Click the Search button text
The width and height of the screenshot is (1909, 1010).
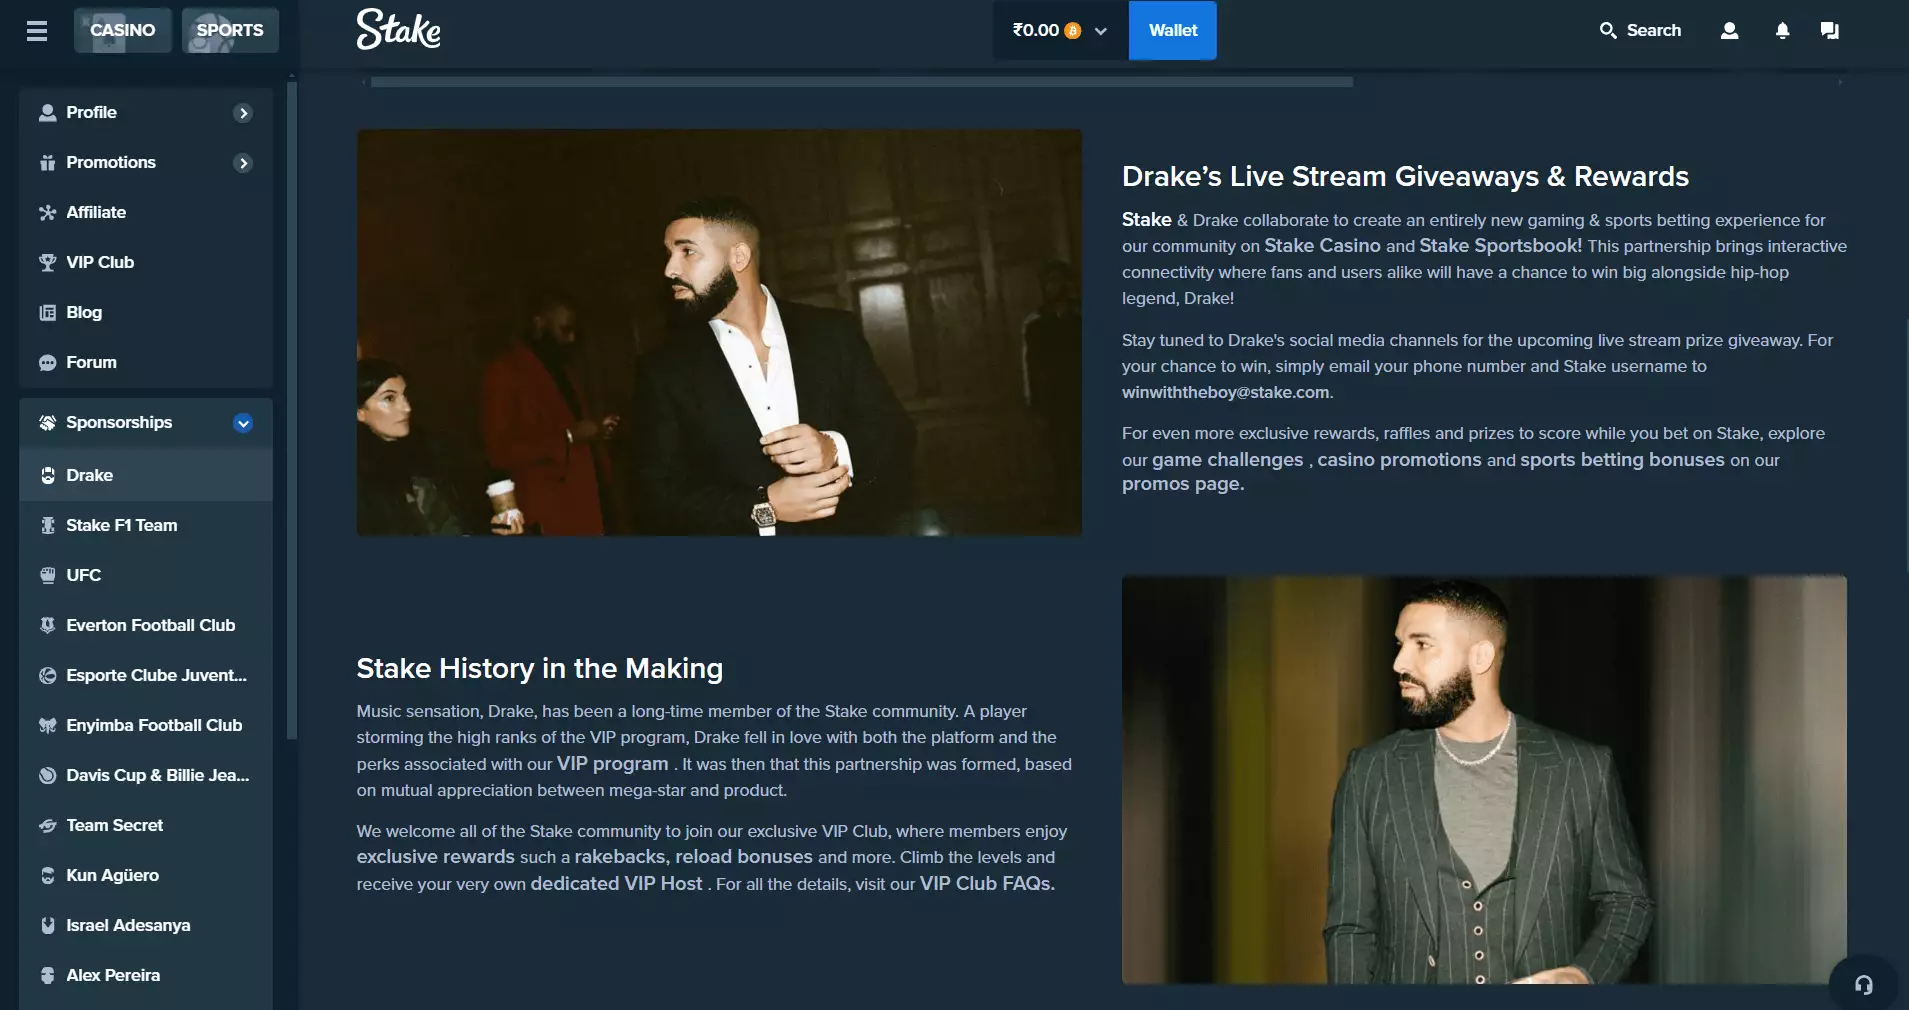[x=1654, y=31]
